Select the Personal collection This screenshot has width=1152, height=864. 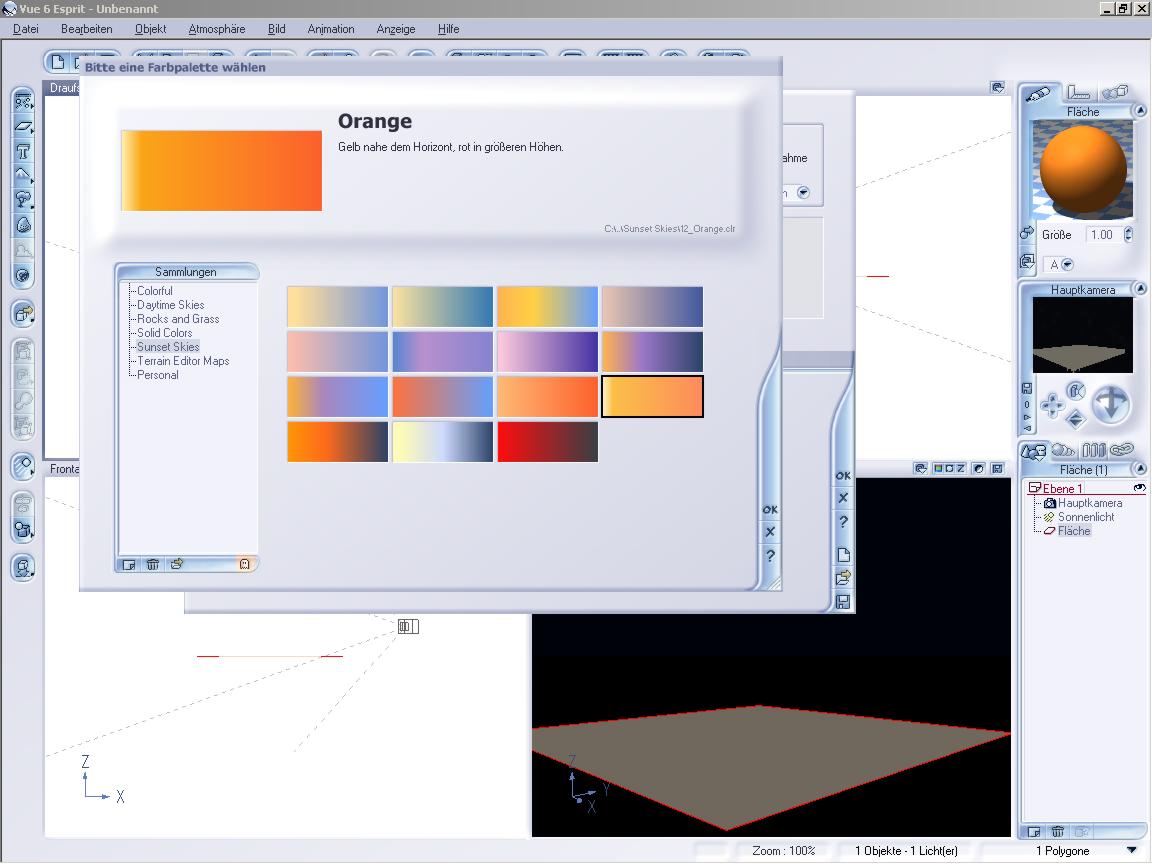pyautogui.click(x=158, y=375)
